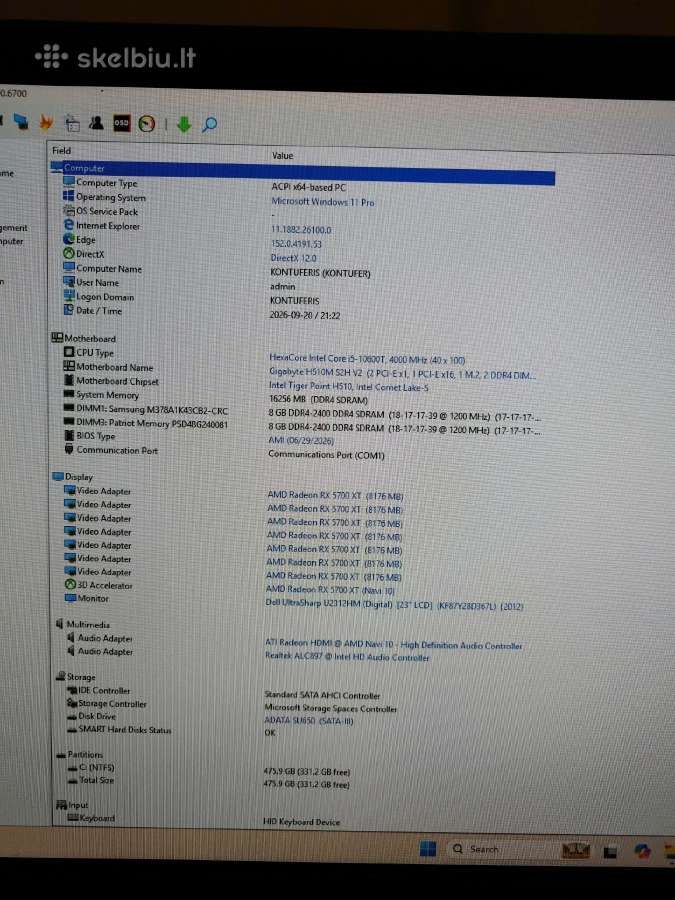Click the icon beside Communication Port
Image resolution: width=675 pixels, height=900 pixels.
(x=69, y=449)
